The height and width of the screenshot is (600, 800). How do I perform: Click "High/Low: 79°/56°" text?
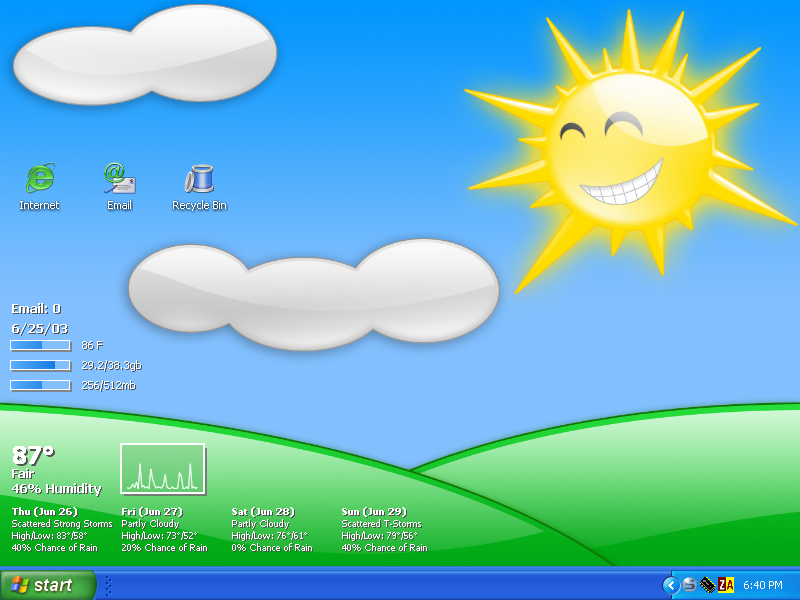tap(380, 536)
